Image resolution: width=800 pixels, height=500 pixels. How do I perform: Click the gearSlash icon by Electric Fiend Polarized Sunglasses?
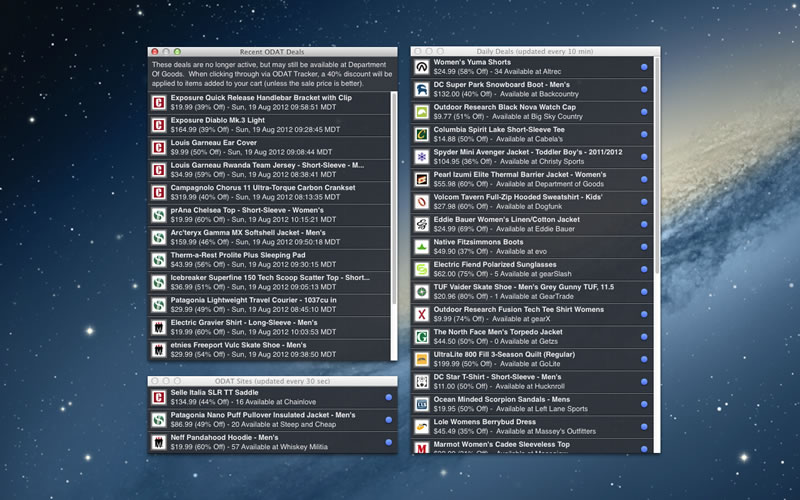(421, 269)
